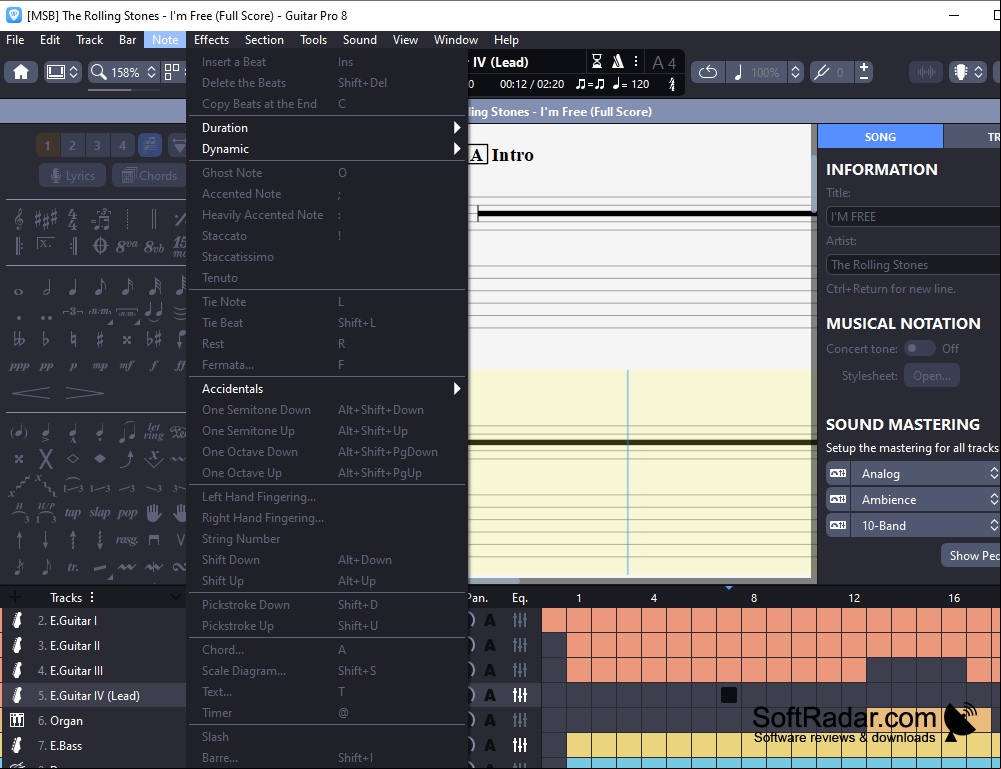Apply the 8va octave marking
1001x769 pixels.
(x=126, y=246)
